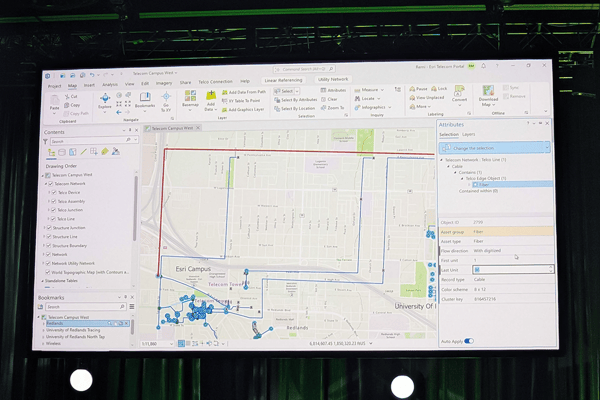Click Zoom To selection
Viewport: 600px width, 400px height.
point(333,108)
